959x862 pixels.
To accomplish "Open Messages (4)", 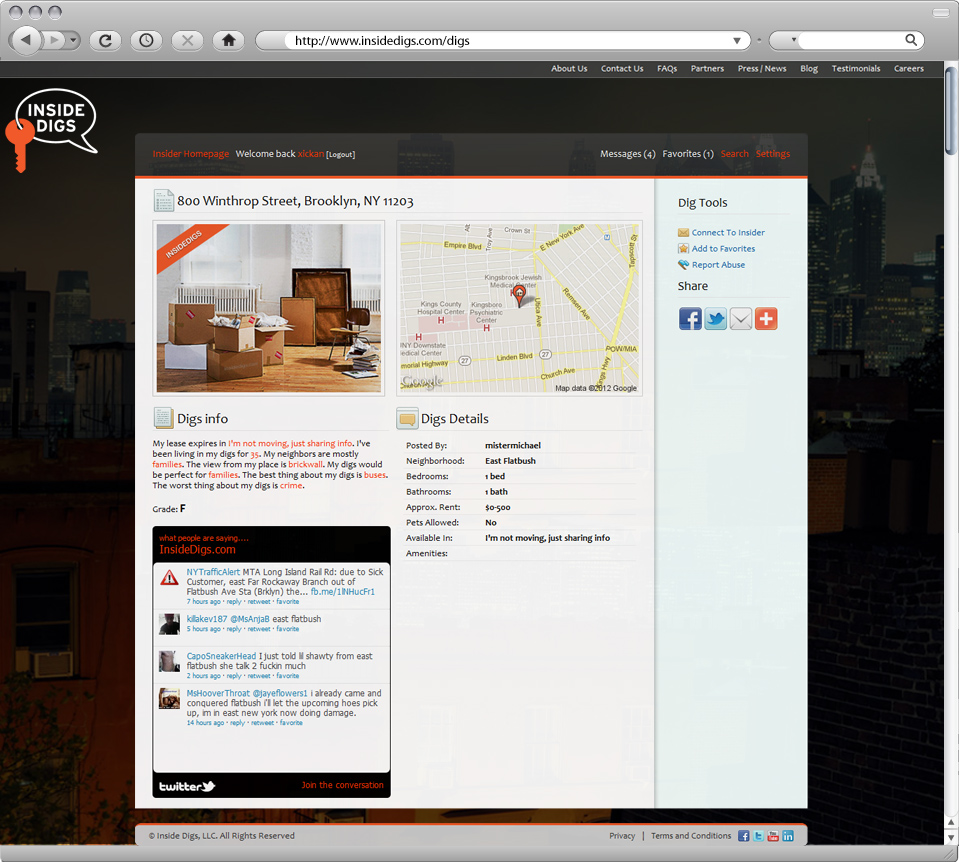I will [628, 154].
